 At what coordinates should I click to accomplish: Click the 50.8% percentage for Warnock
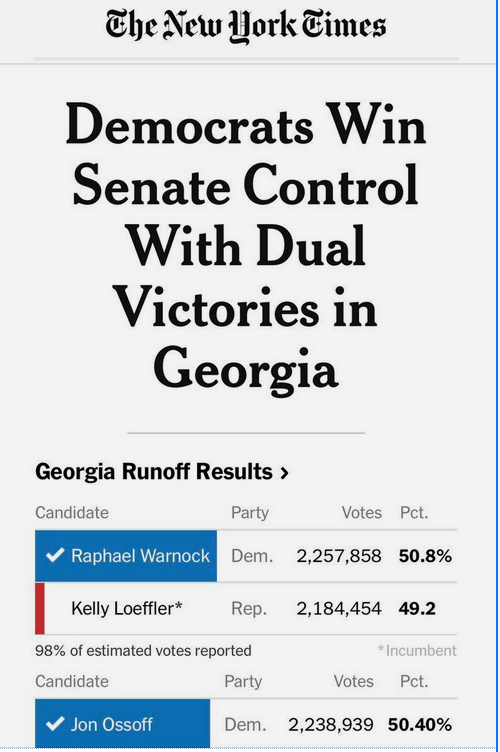(425, 556)
